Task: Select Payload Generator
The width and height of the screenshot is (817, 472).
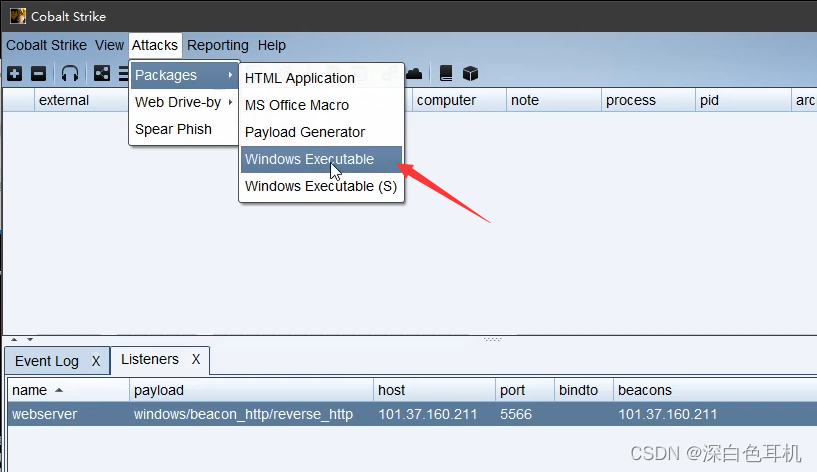Action: 321,132
